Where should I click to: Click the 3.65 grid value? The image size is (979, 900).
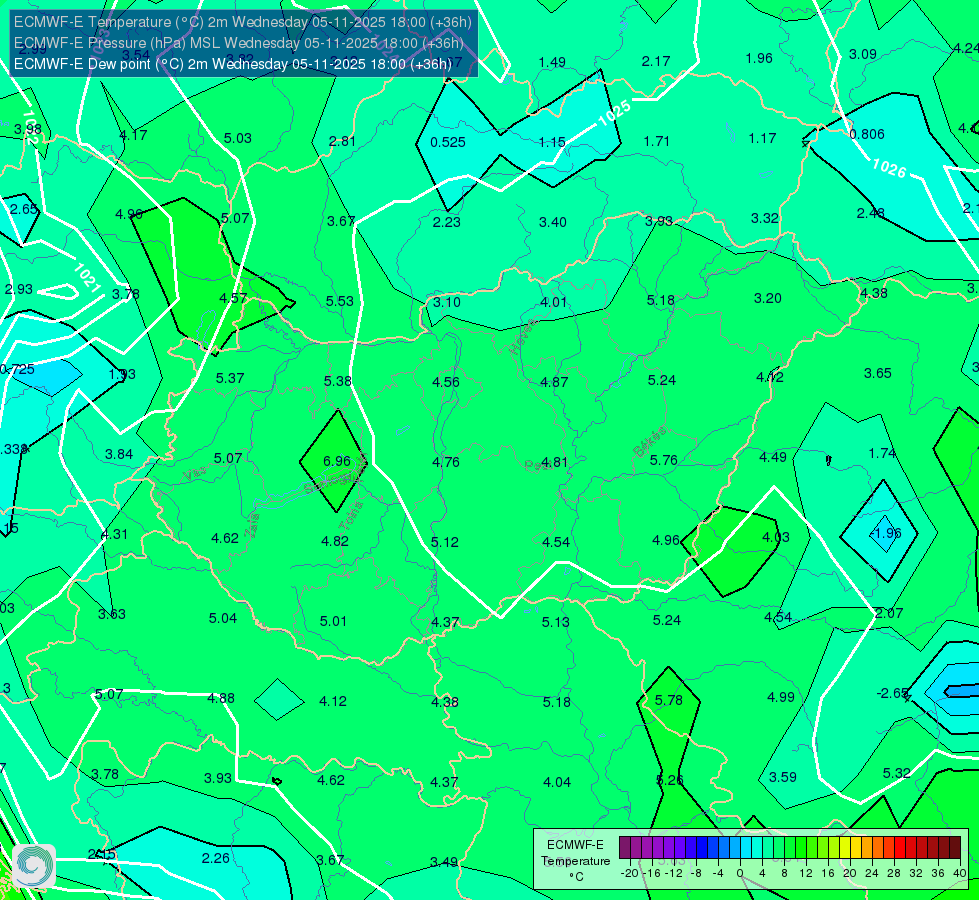tap(877, 373)
